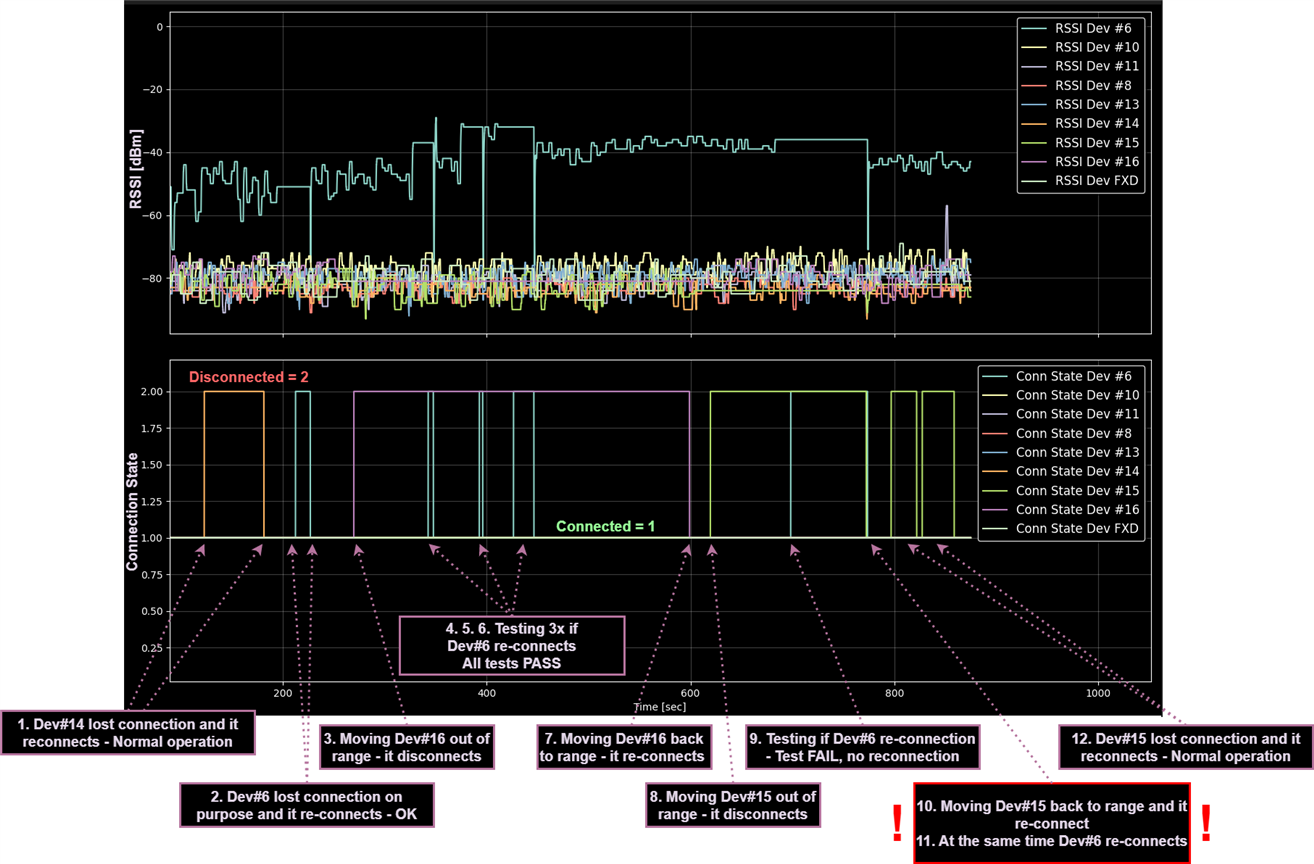The width and height of the screenshot is (1314, 864).
Task: Click Conn State Dev #14 legend entry
Action: 1077,471
